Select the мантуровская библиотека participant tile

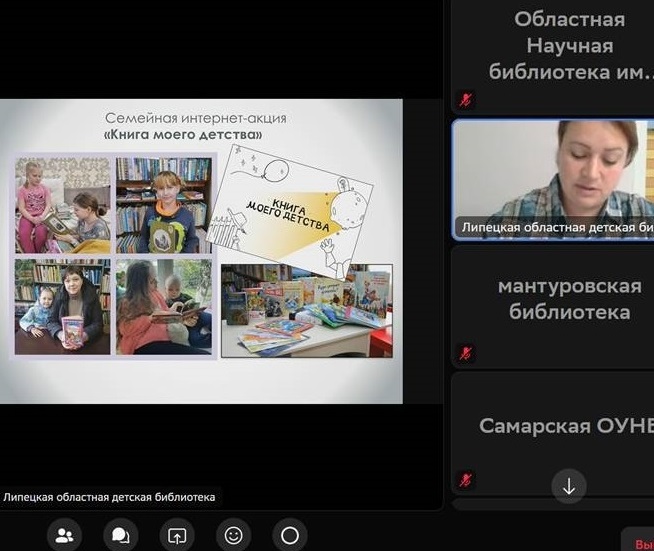pyautogui.click(x=553, y=307)
